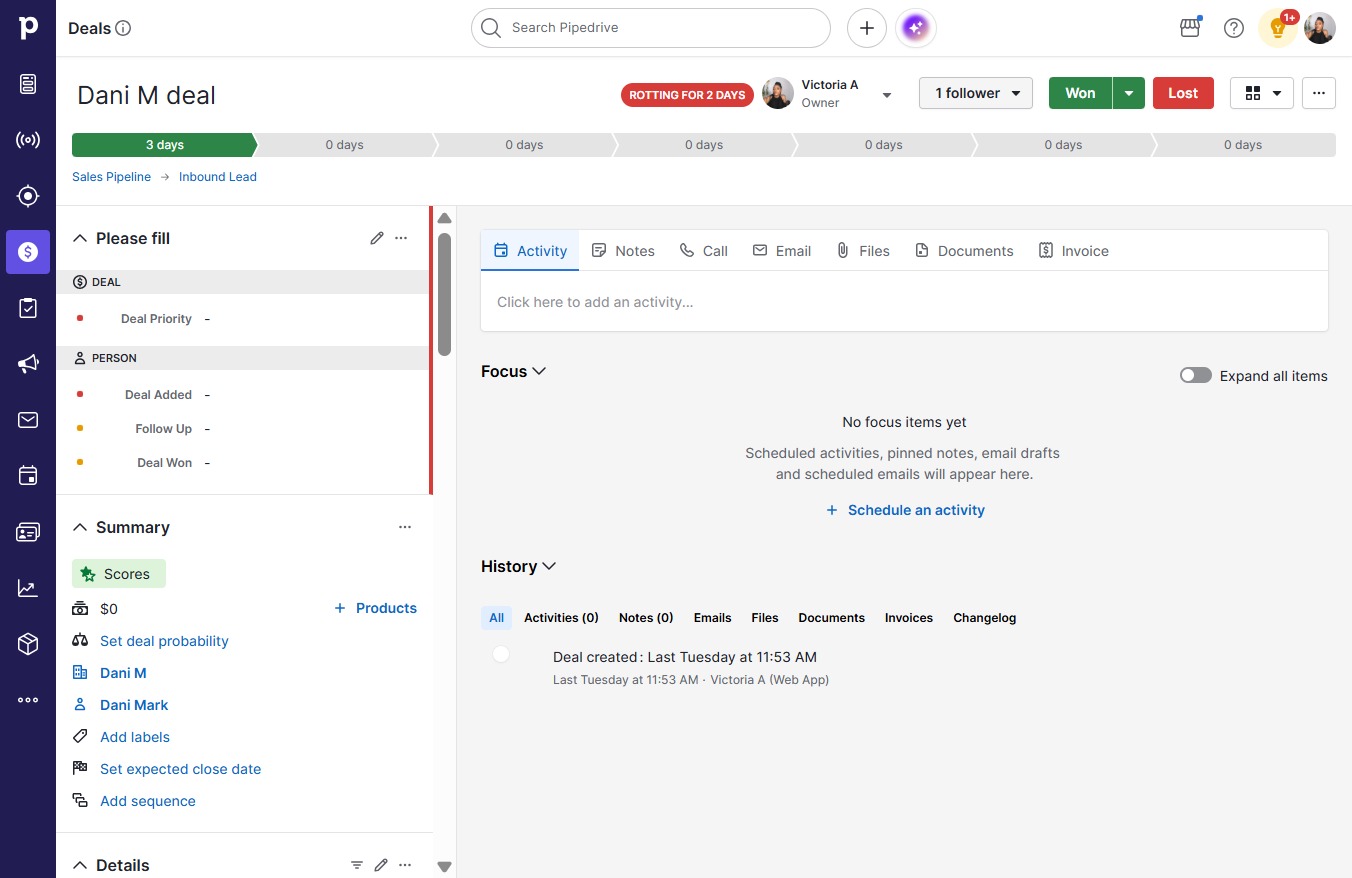1352x878 pixels.
Task: Open the help question mark icon
Action: click(1234, 28)
